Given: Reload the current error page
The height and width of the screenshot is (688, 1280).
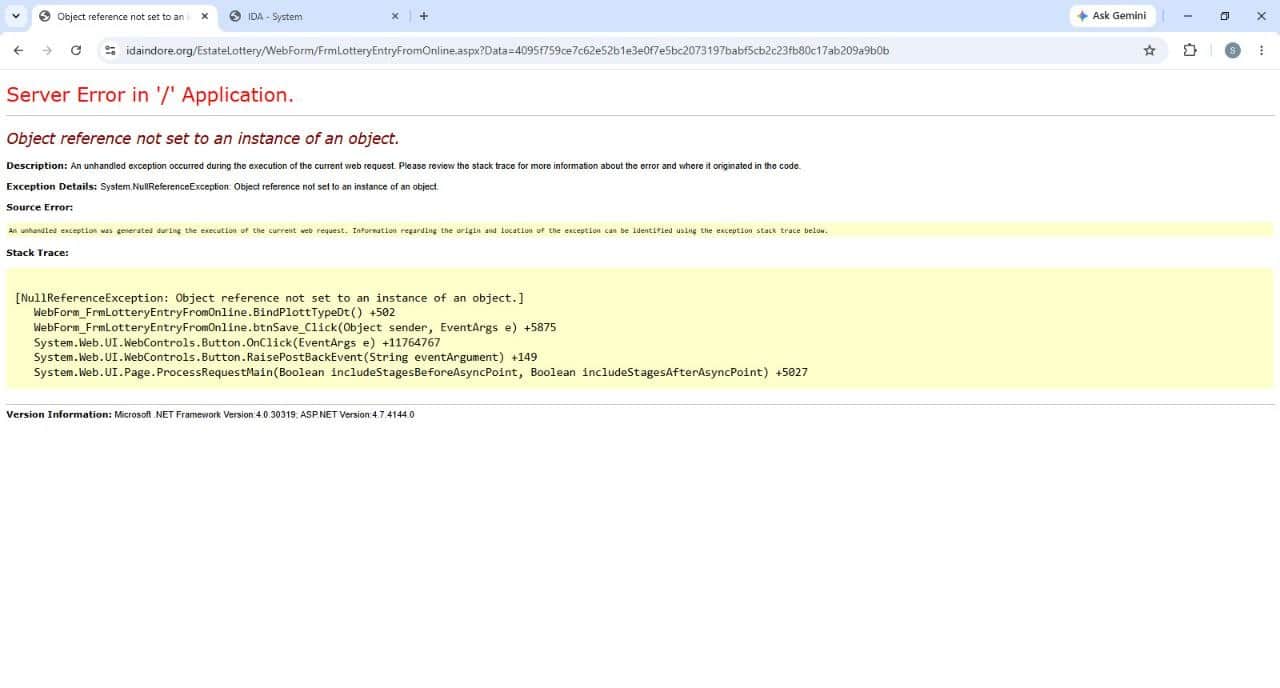Looking at the screenshot, I should click(x=76, y=50).
